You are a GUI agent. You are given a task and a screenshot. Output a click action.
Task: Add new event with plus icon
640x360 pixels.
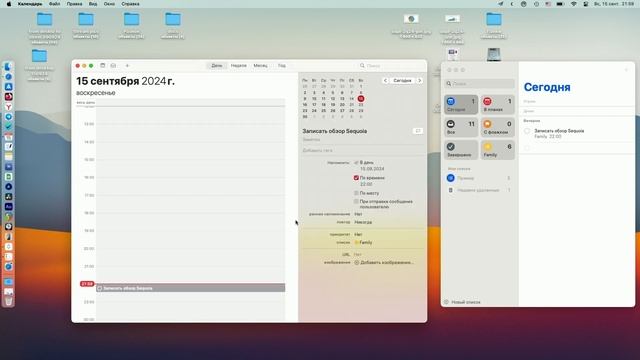(127, 65)
